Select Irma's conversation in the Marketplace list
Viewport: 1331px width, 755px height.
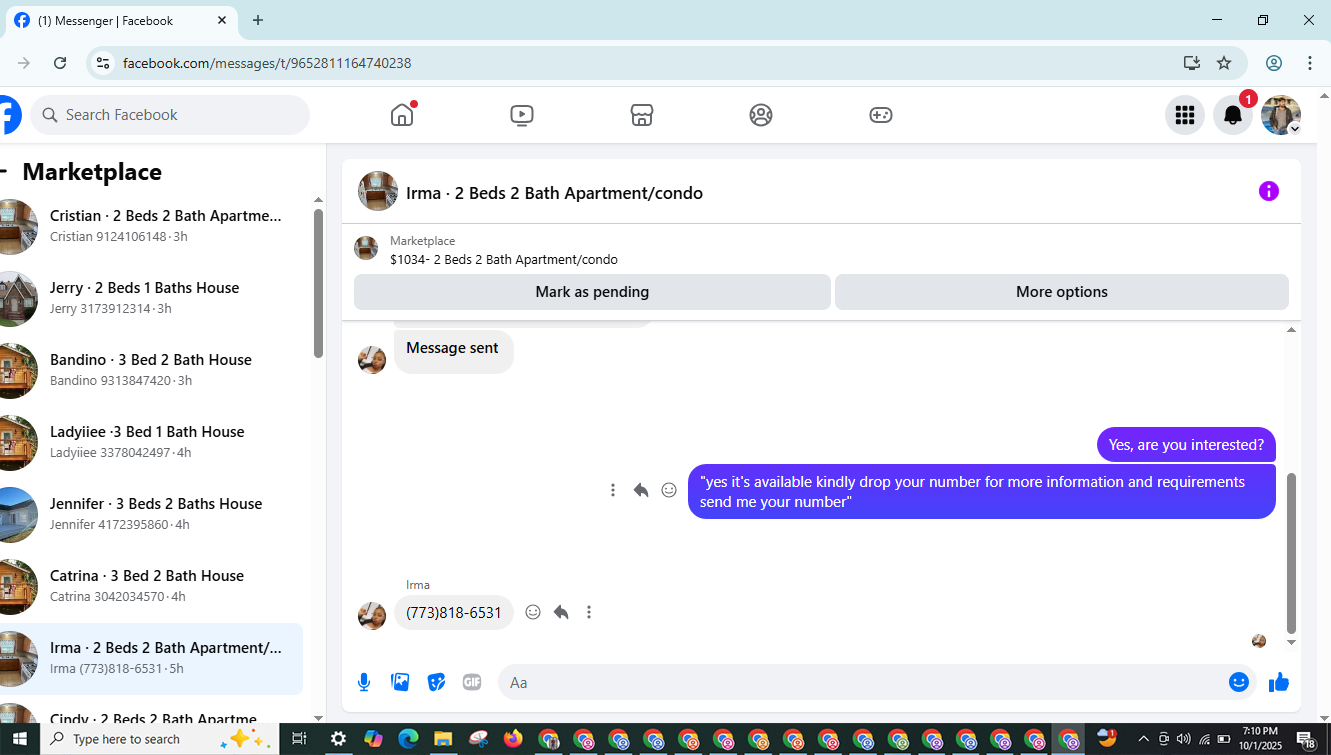(152, 658)
